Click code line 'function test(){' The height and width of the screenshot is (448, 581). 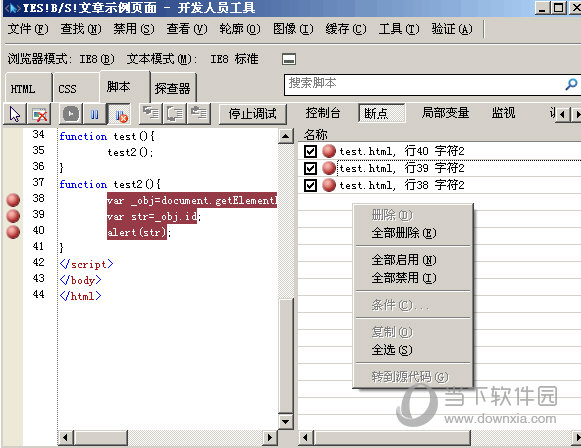coord(107,136)
